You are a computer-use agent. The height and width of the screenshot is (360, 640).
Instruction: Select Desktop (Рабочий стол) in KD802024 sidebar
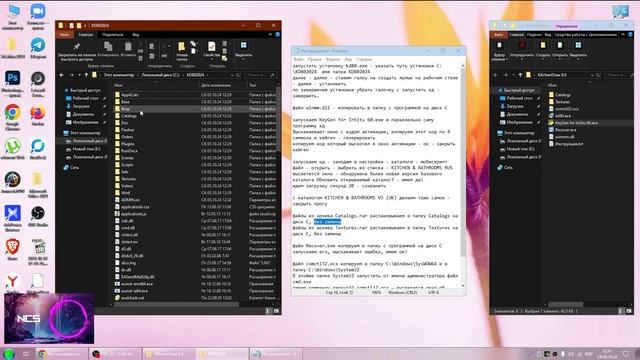(x=85, y=98)
